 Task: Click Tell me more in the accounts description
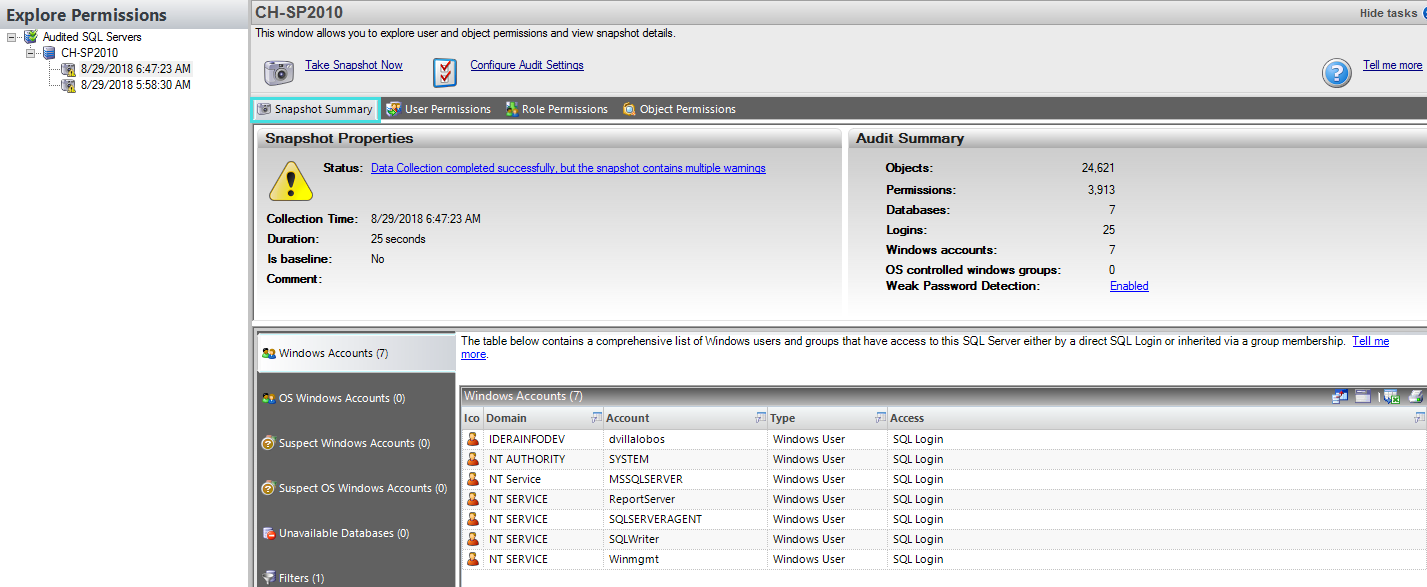(1371, 341)
